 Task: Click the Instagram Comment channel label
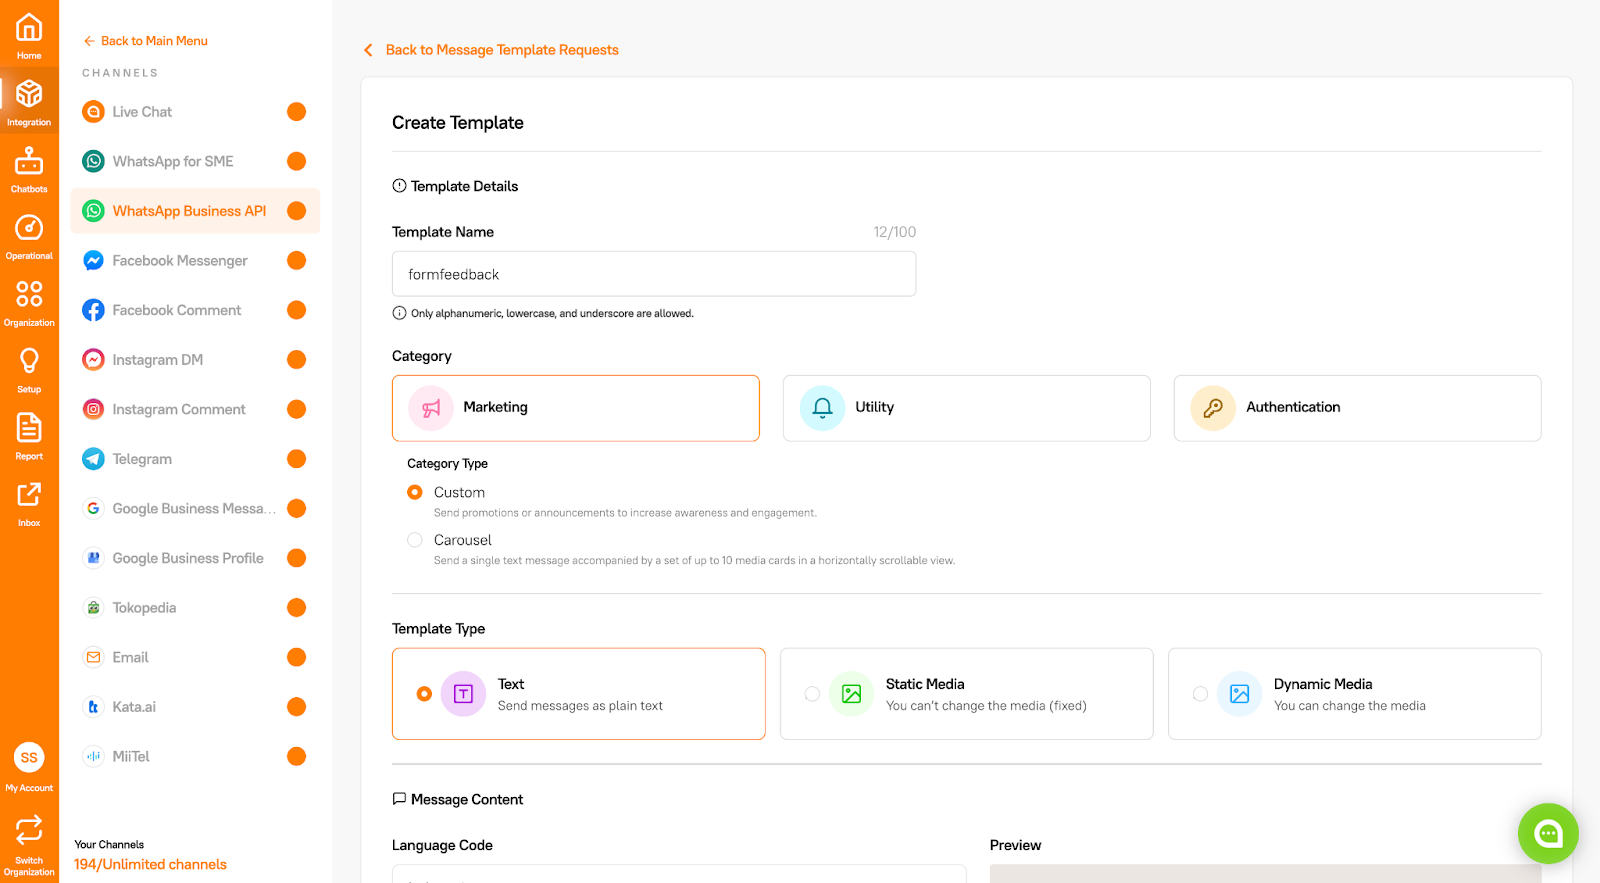coord(179,409)
